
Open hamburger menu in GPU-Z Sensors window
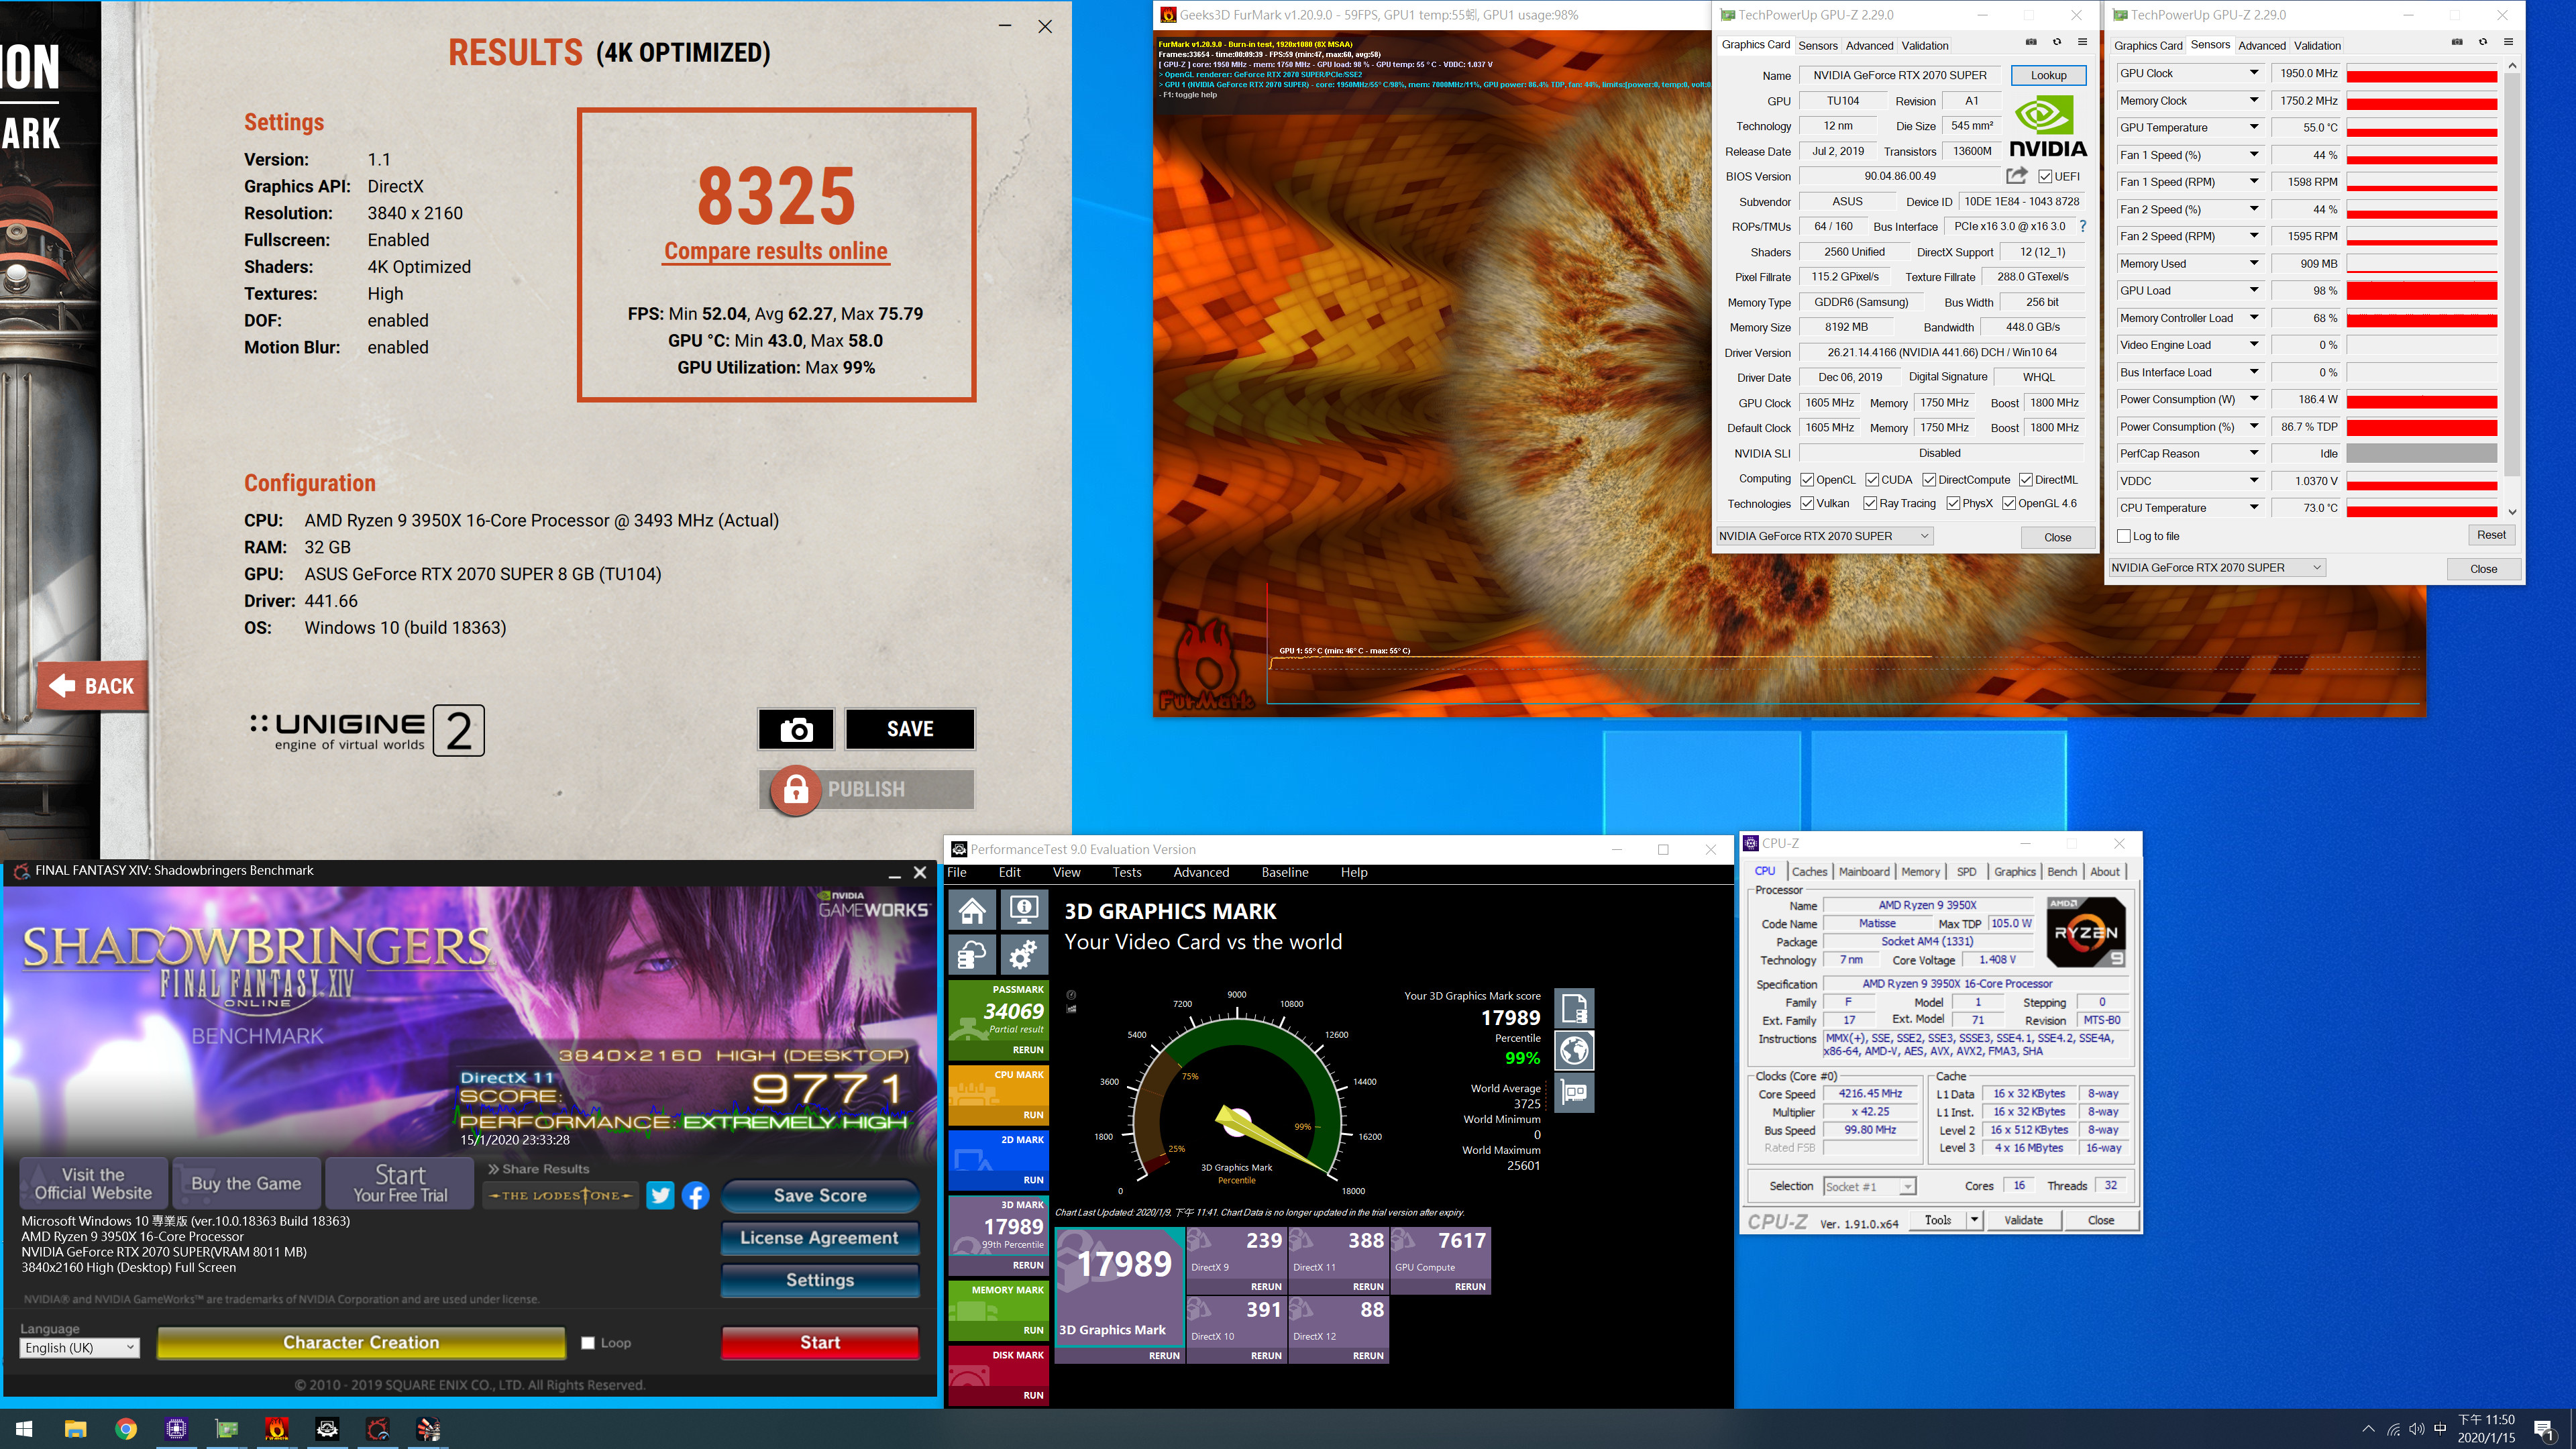[x=2508, y=42]
